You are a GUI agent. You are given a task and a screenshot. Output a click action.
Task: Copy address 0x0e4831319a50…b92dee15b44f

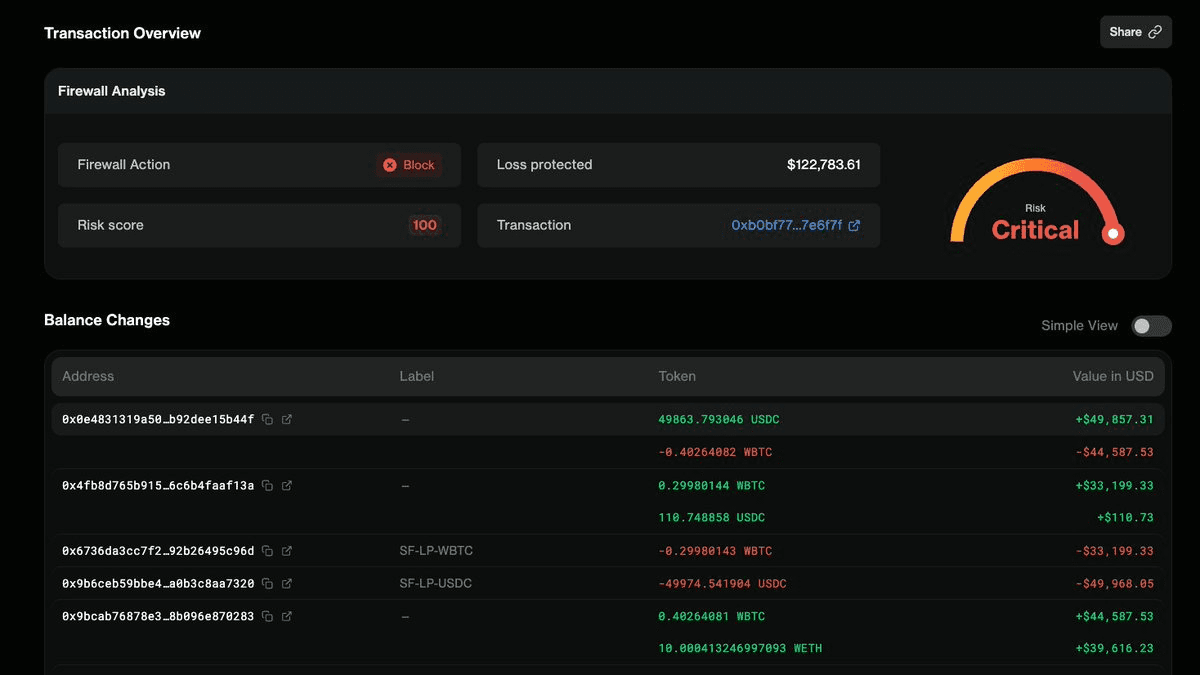267,420
